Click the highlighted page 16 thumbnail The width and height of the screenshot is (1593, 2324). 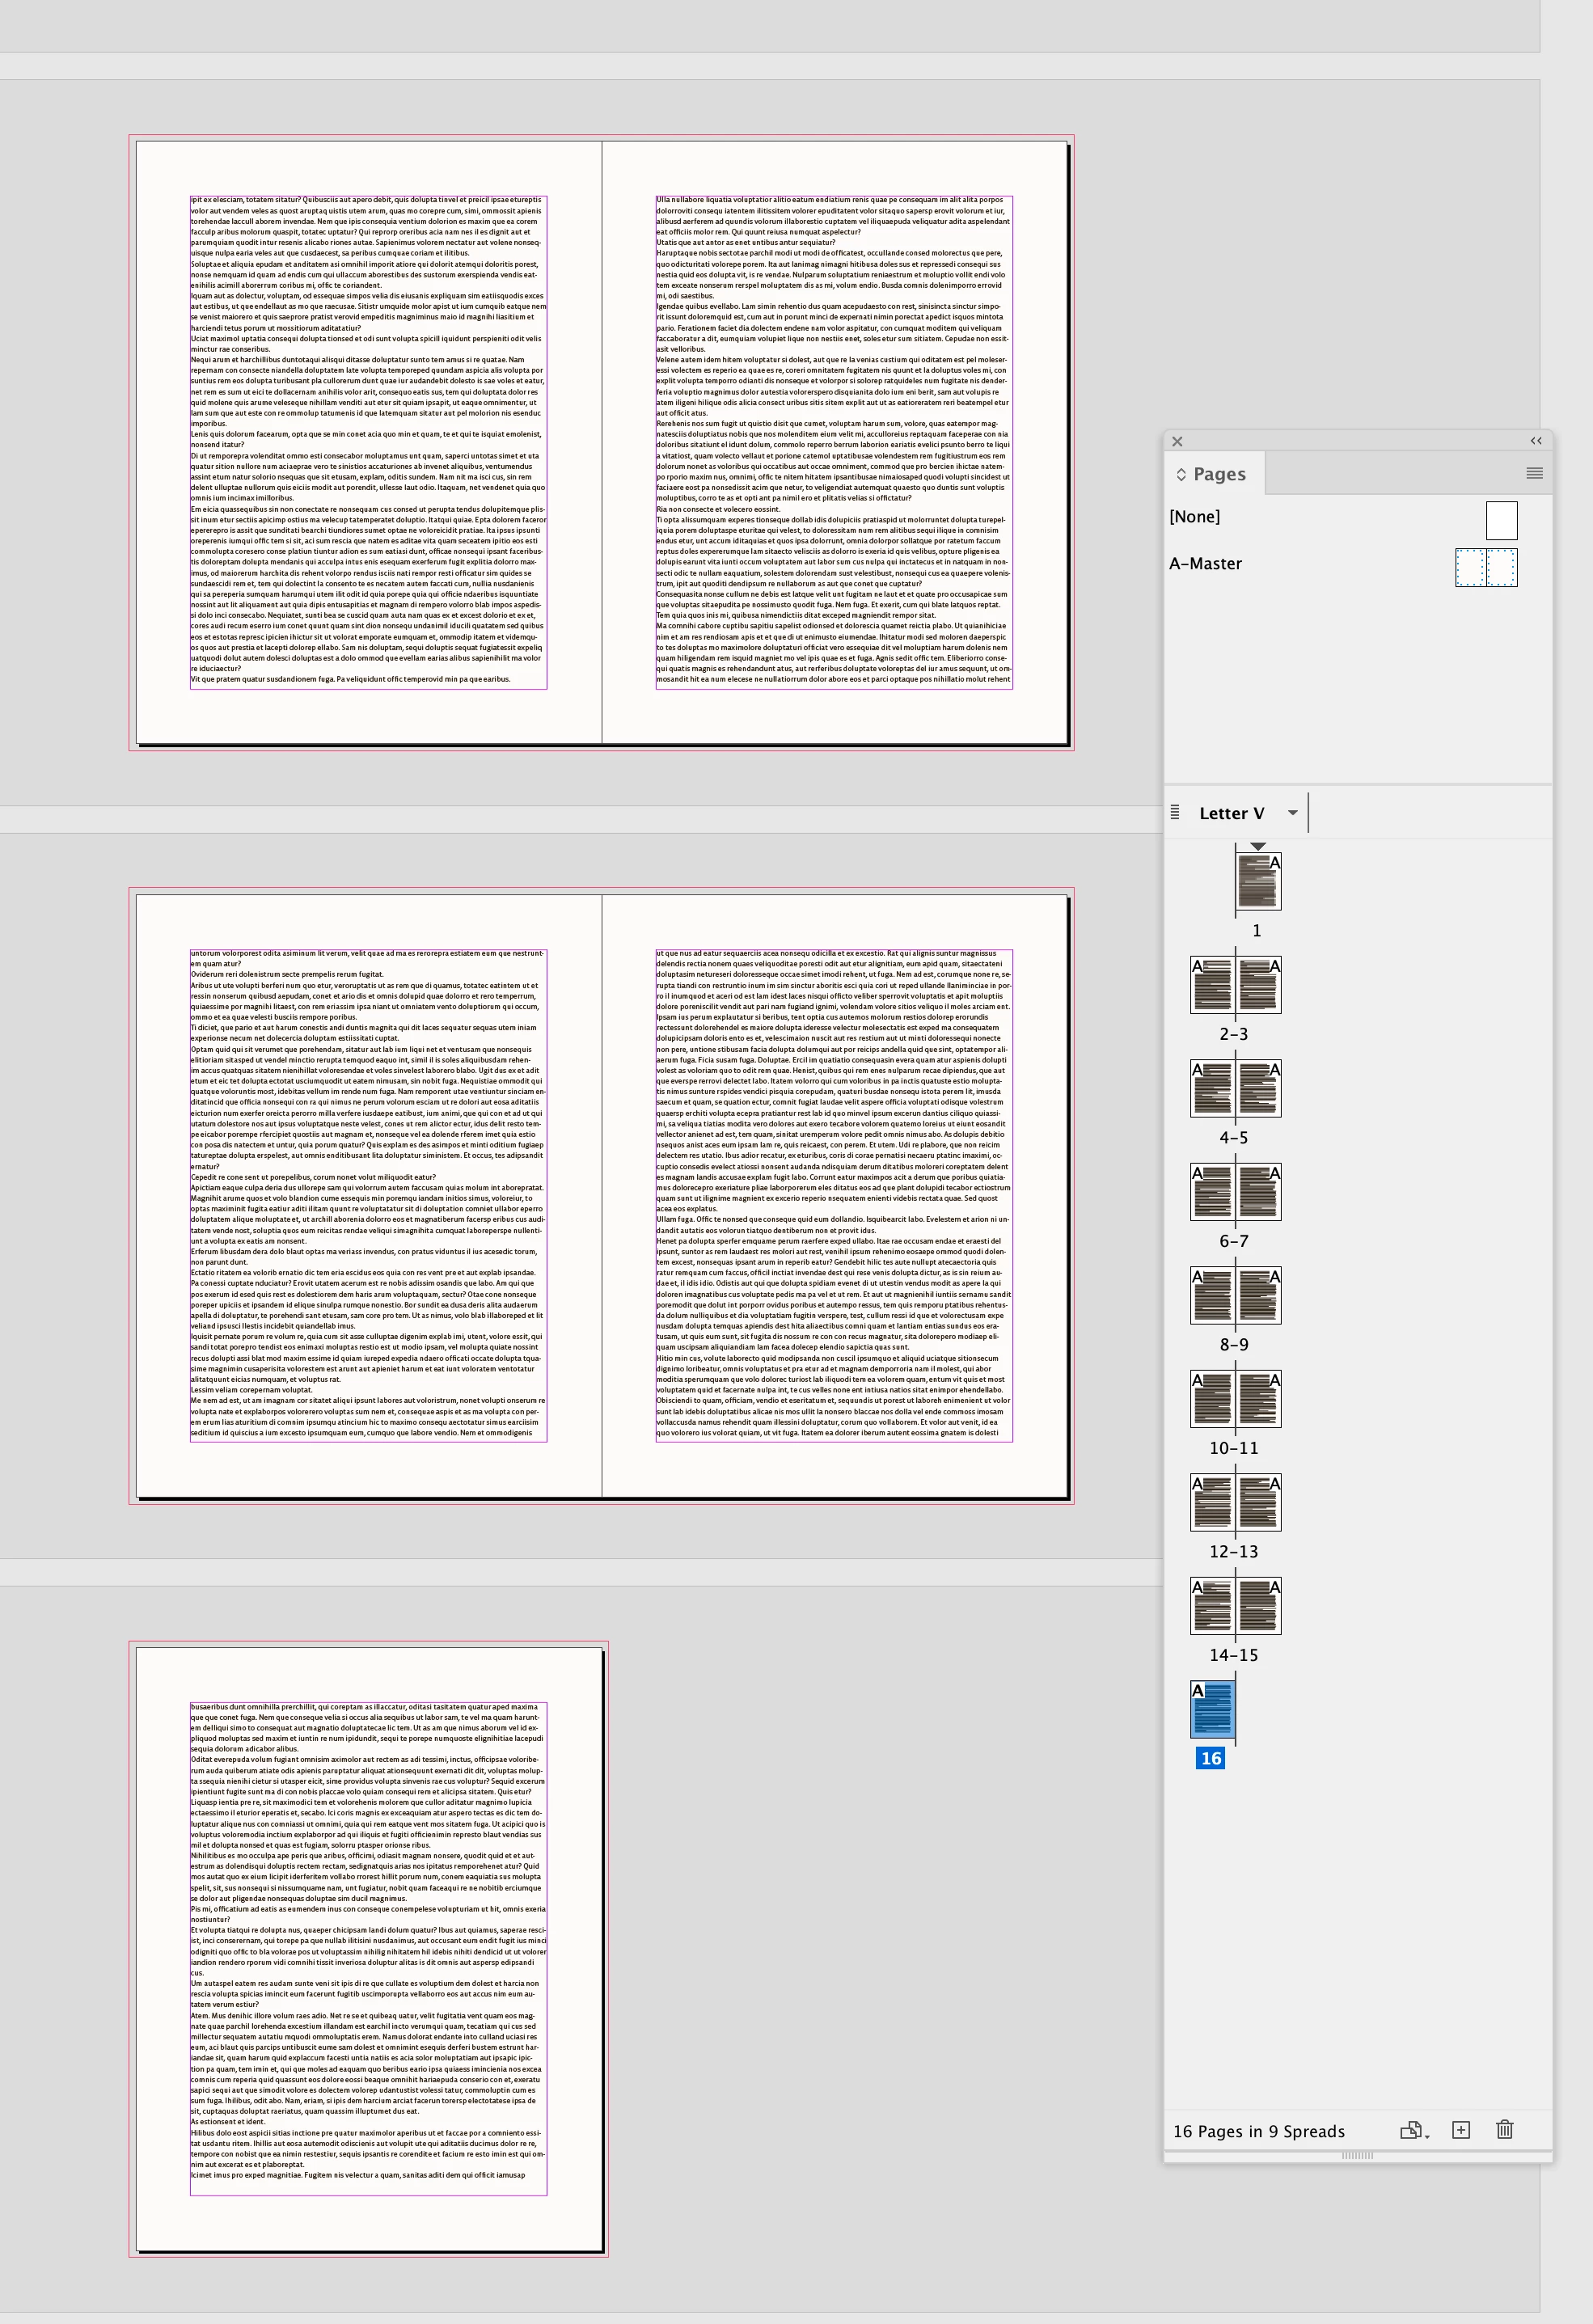pos(1212,1709)
